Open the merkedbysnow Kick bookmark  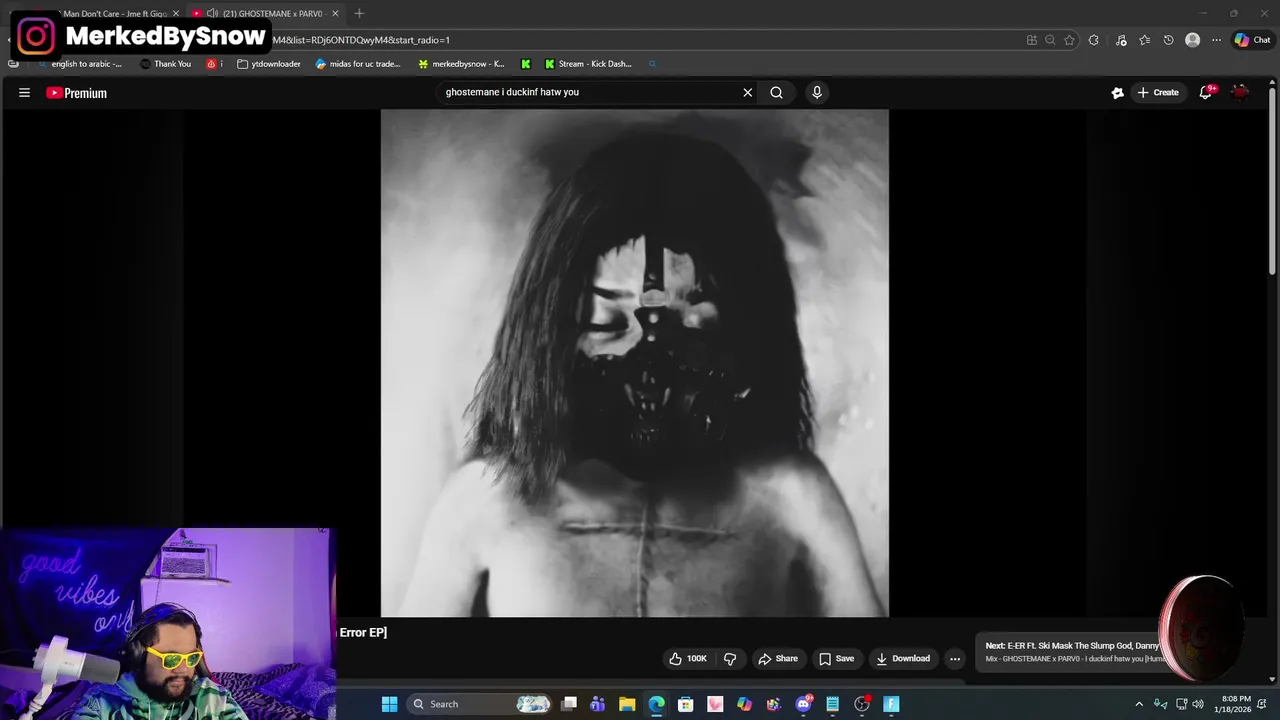click(461, 64)
